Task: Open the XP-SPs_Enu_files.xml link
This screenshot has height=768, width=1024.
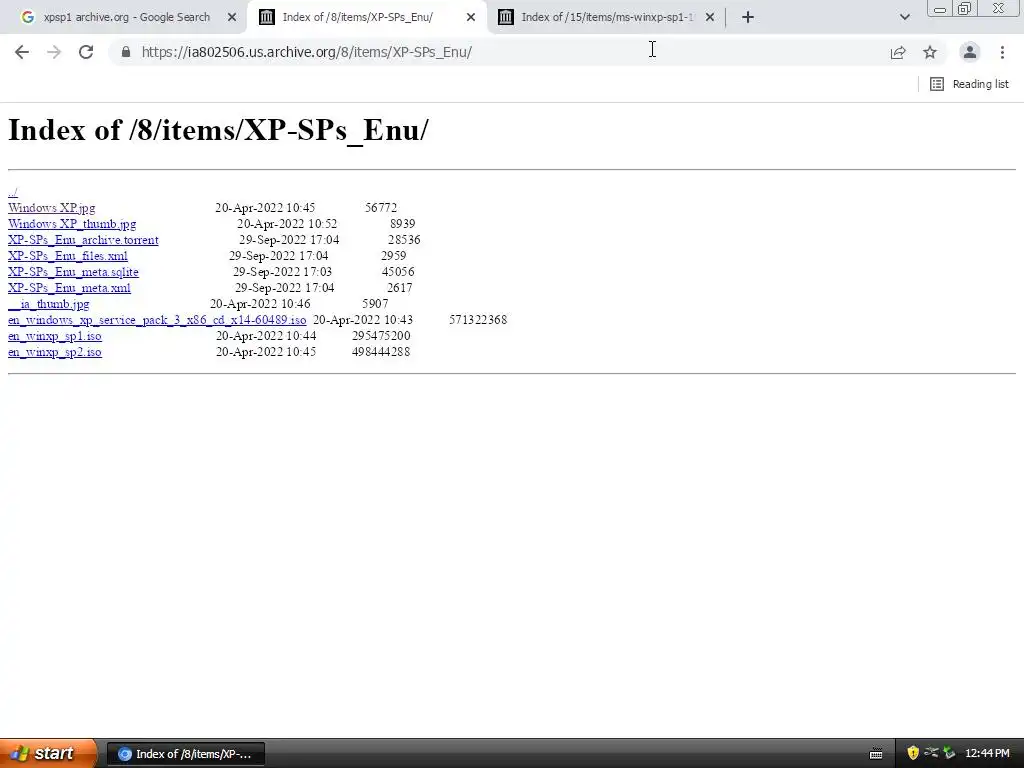Action: pos(68,256)
